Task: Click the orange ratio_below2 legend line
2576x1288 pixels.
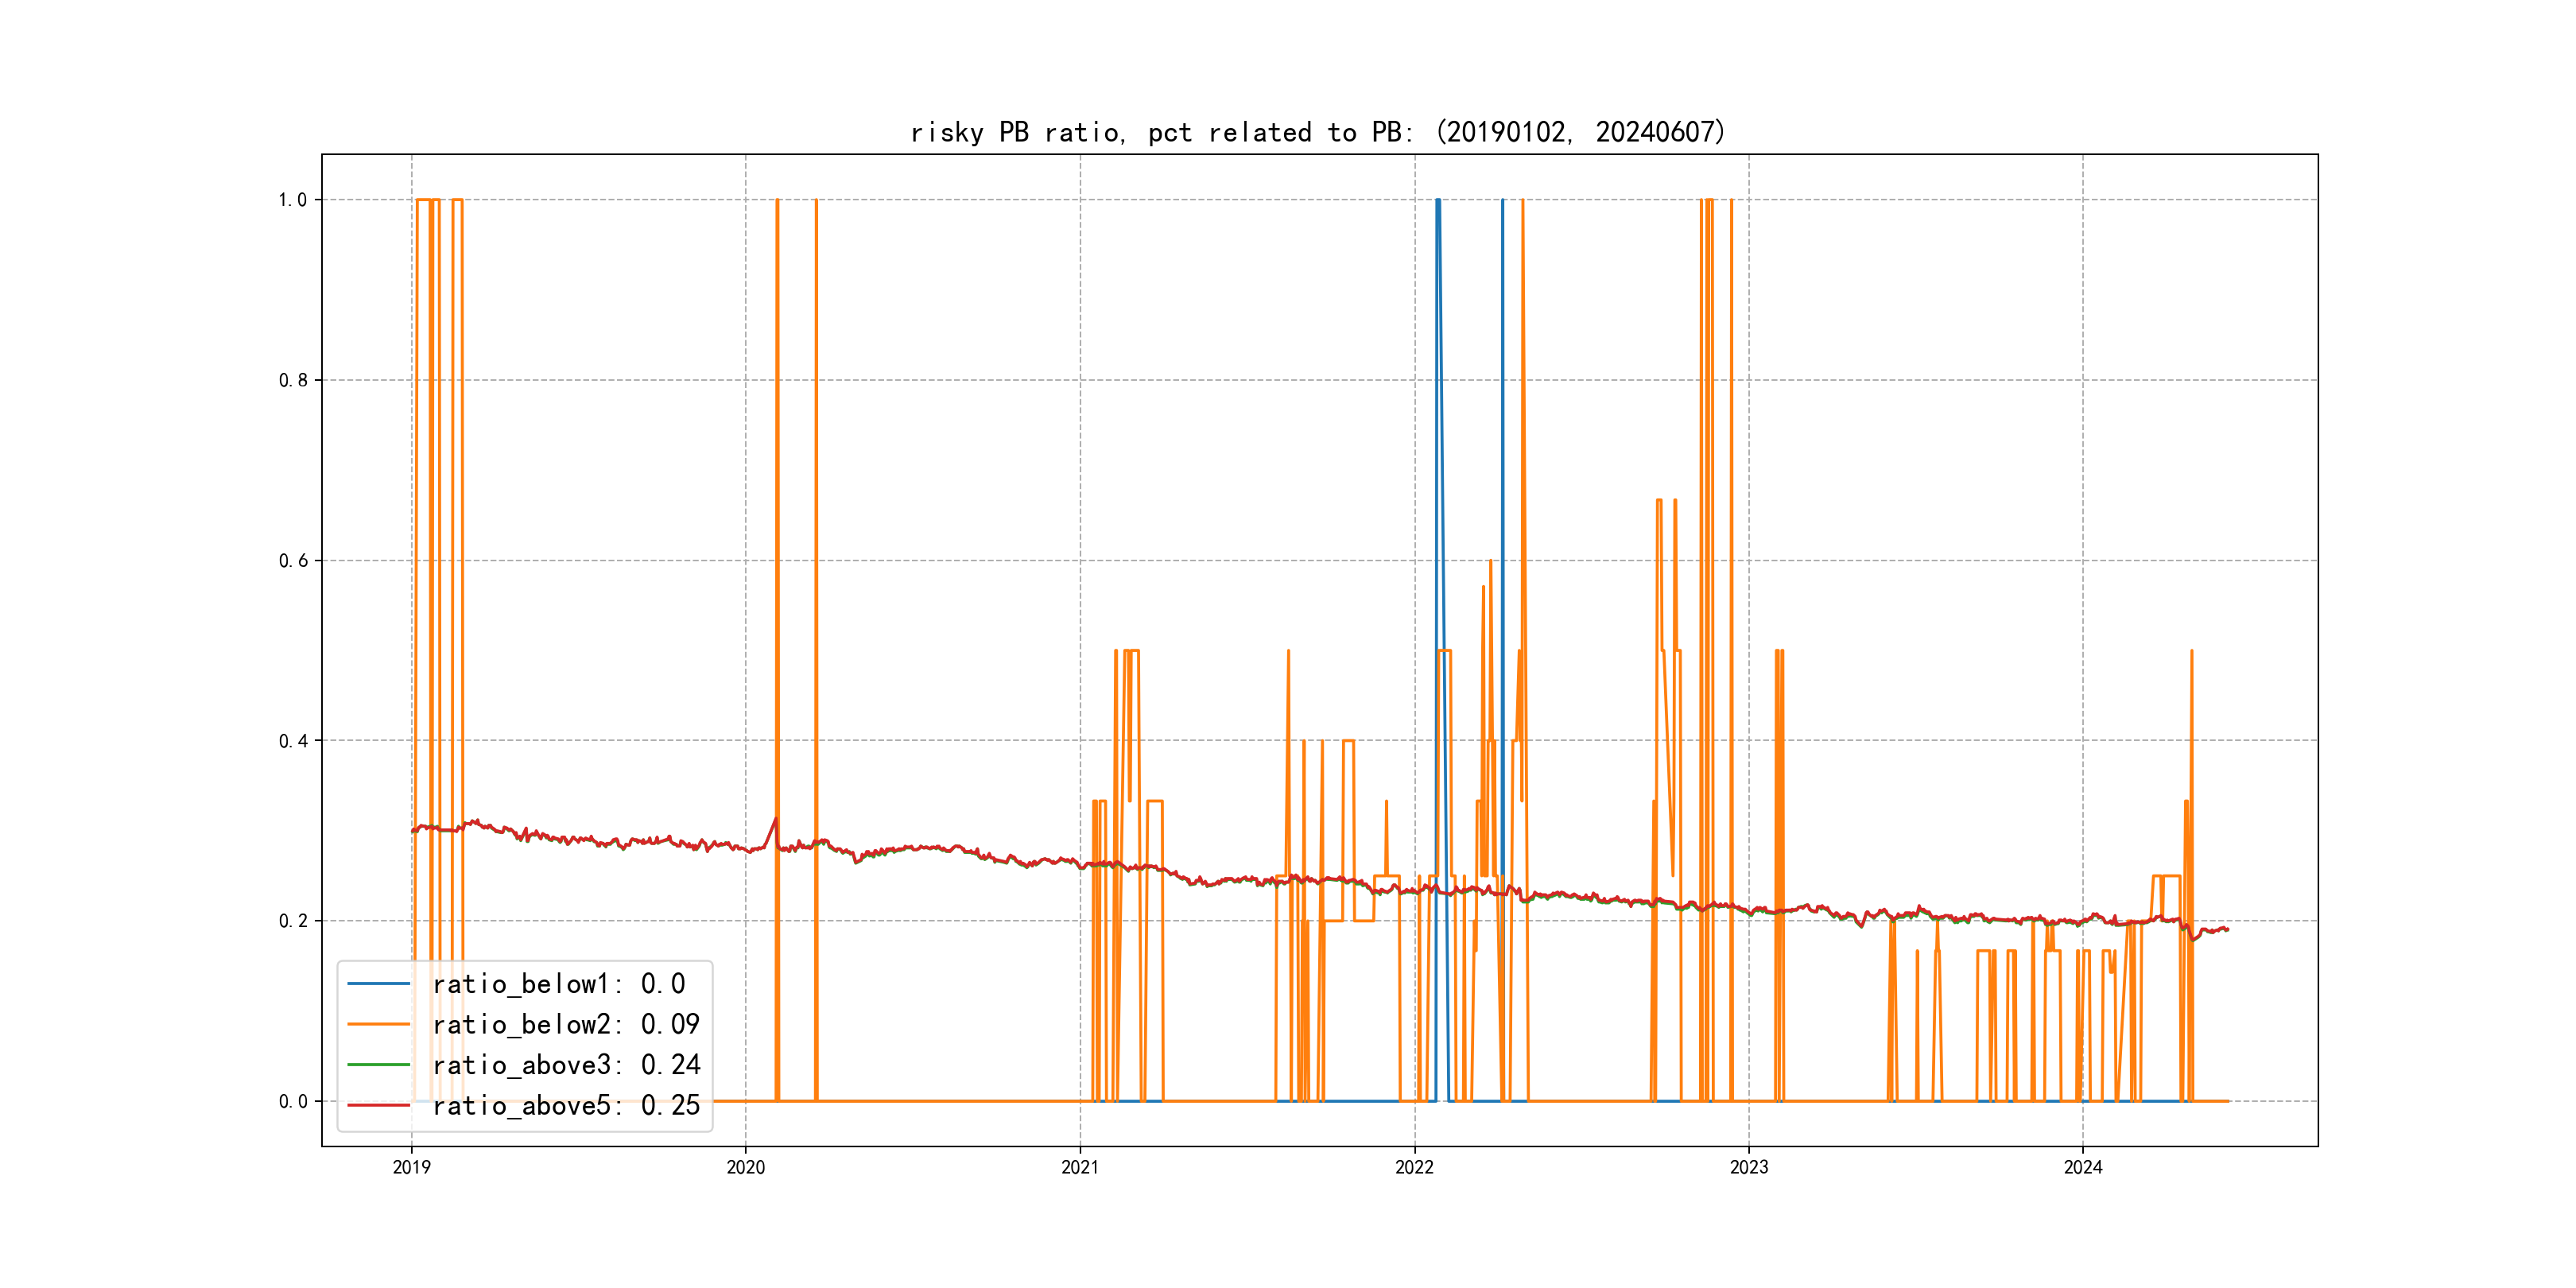Action: point(378,1024)
